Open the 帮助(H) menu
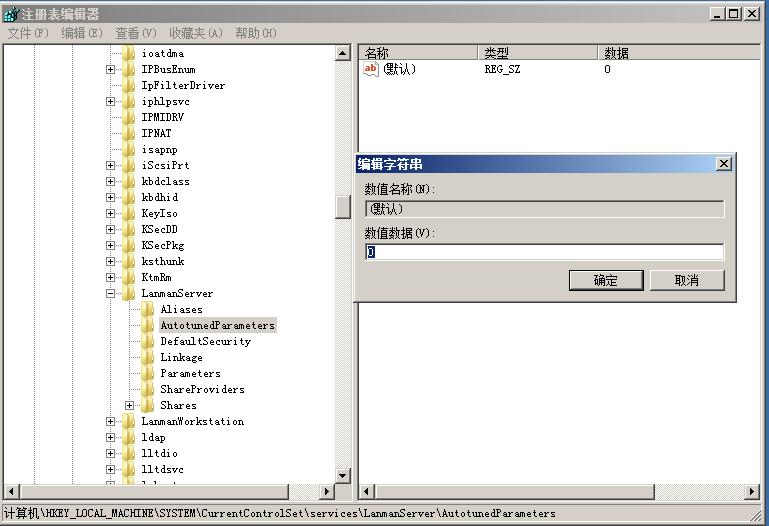This screenshot has height=526, width=769. click(x=256, y=33)
